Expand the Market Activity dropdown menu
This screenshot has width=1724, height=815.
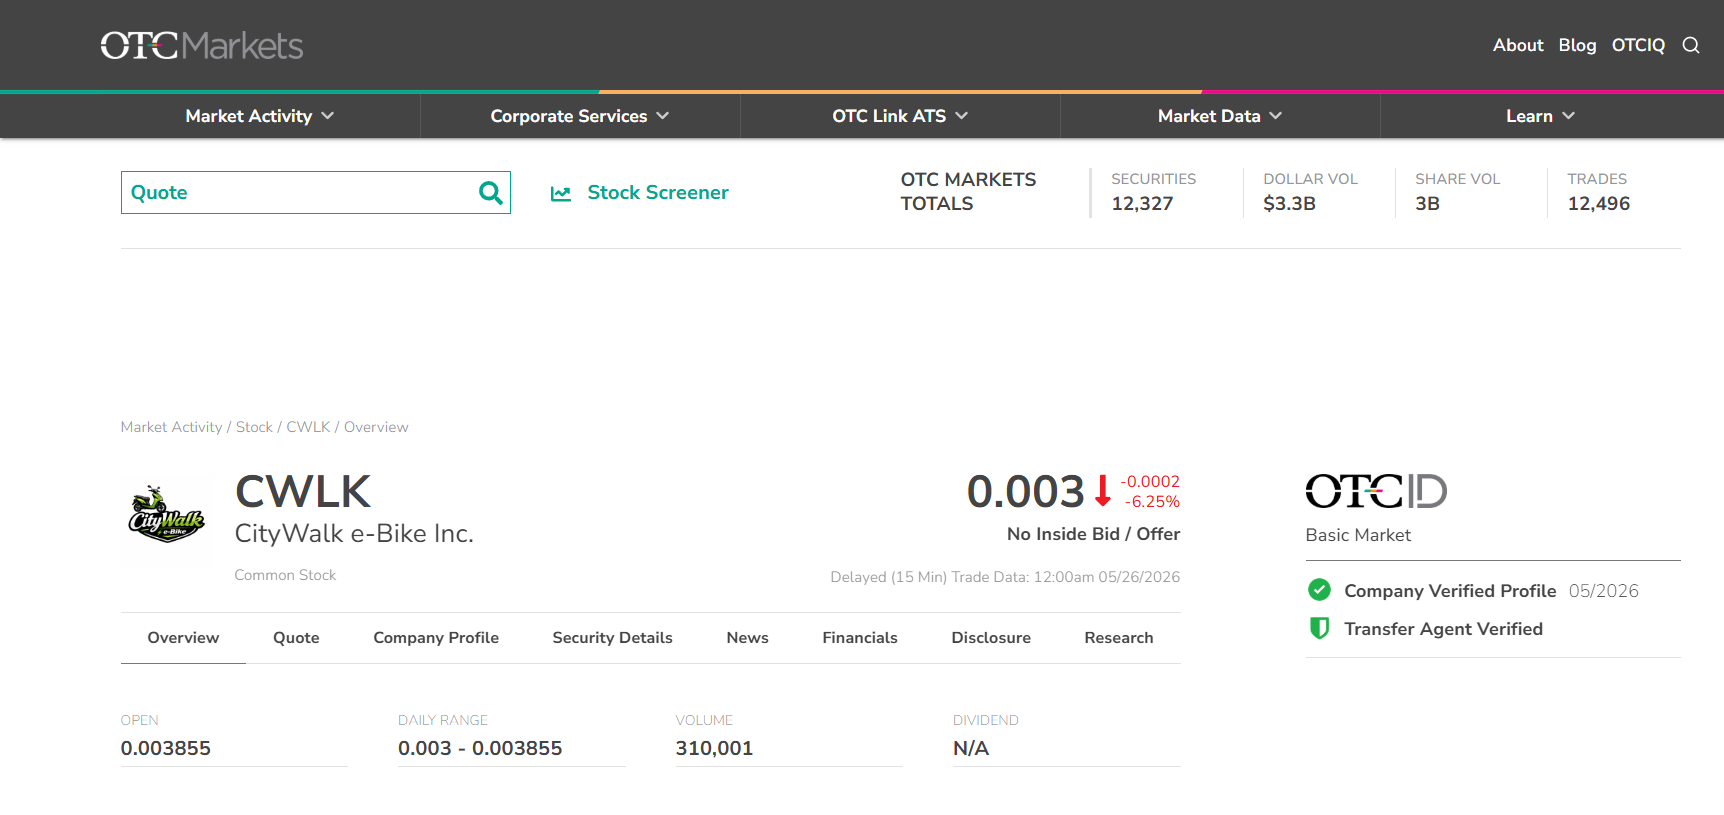(260, 116)
